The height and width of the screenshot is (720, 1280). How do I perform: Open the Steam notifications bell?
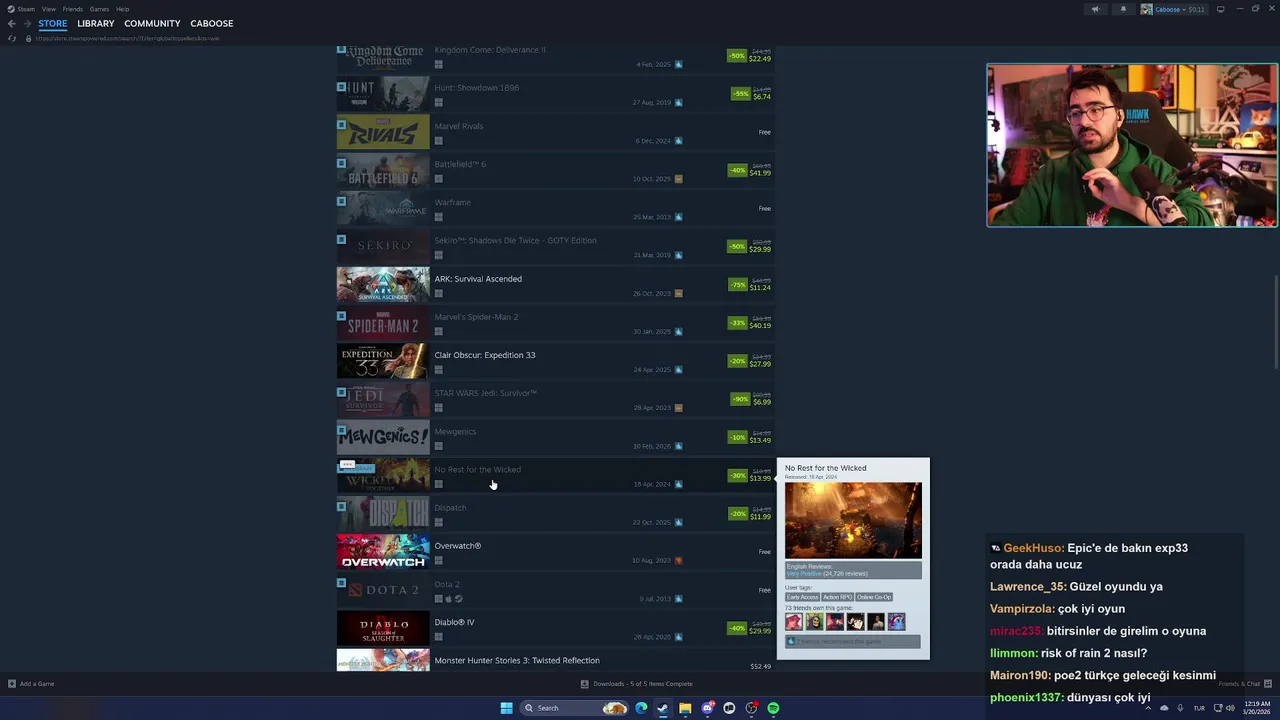pos(1123,9)
